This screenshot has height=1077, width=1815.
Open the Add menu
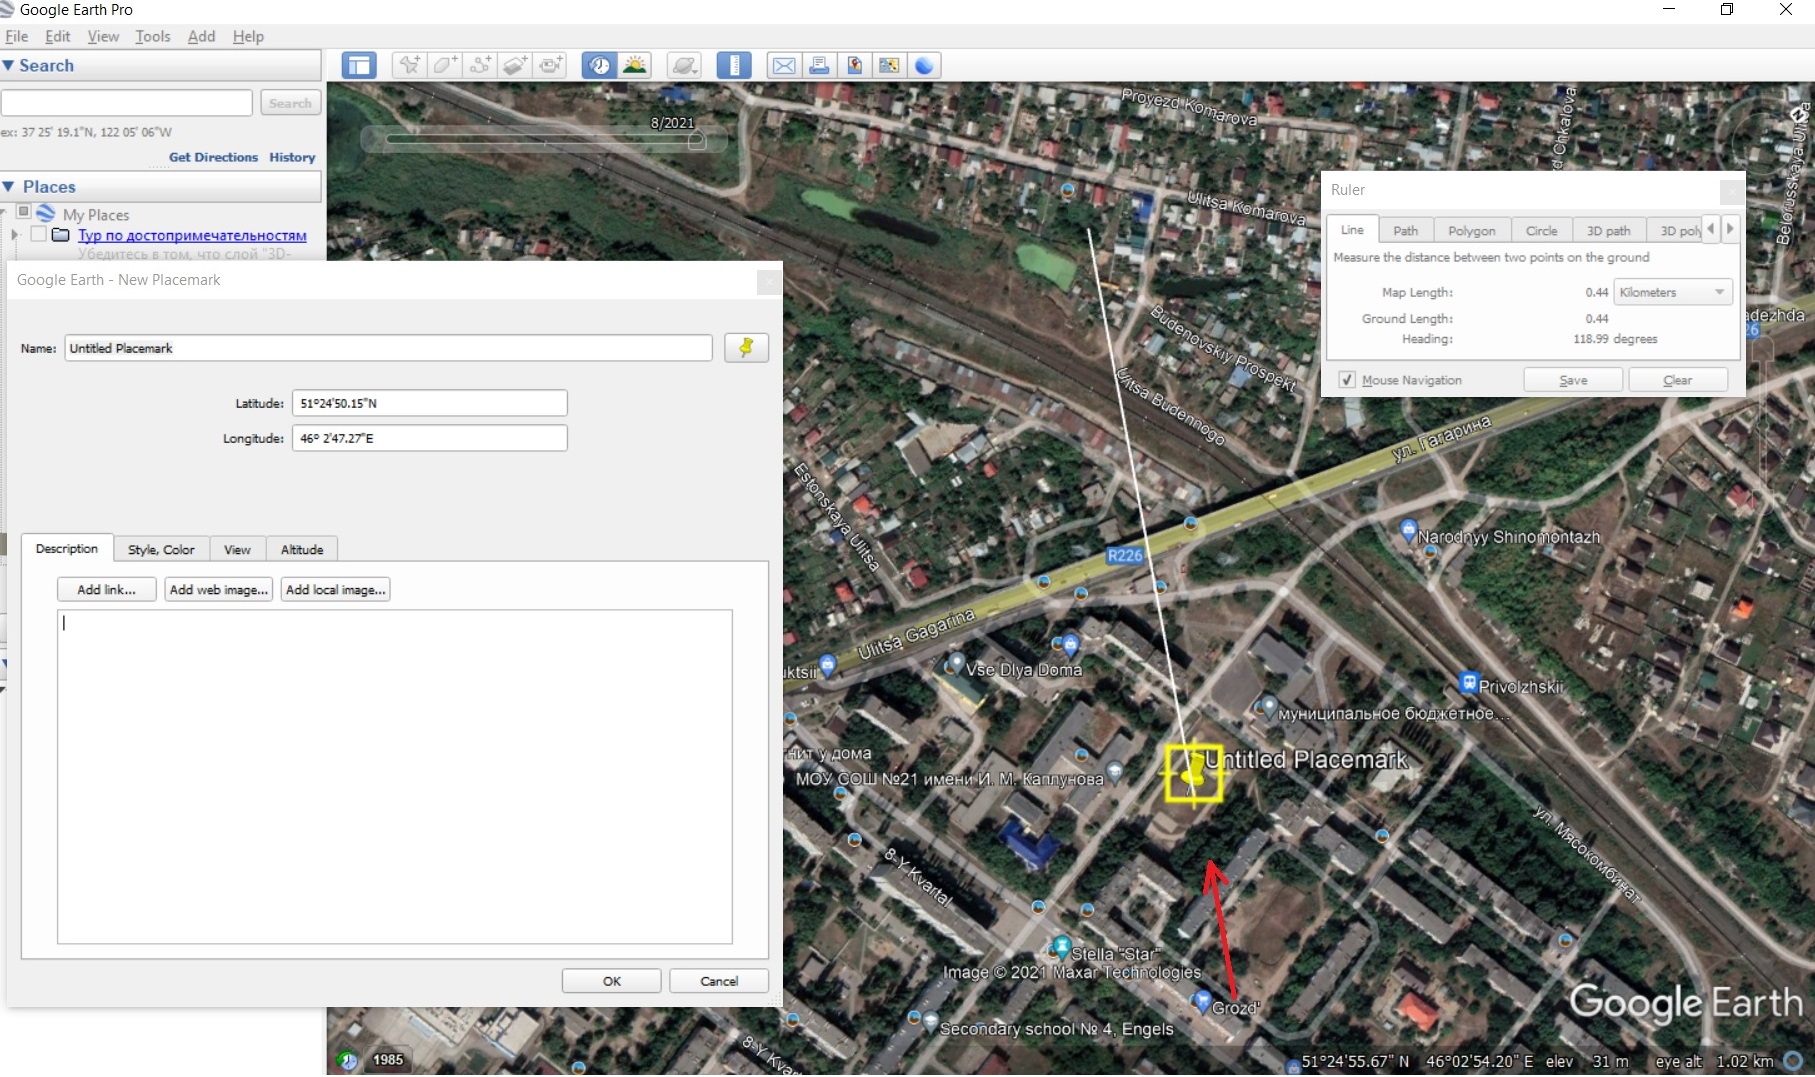pyautogui.click(x=201, y=36)
